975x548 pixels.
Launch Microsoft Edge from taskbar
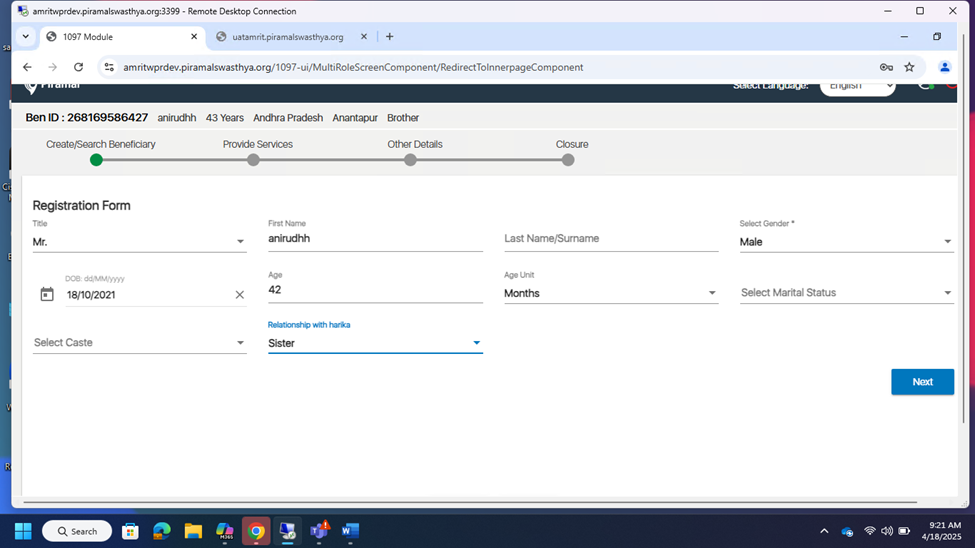[x=162, y=531]
